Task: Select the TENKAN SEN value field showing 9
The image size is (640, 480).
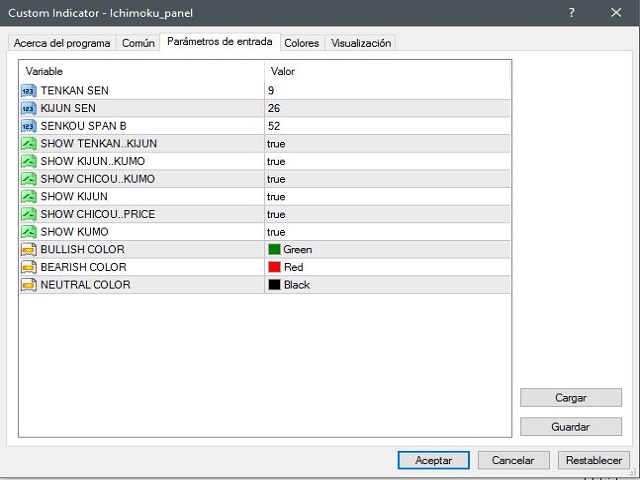Action: [387, 91]
